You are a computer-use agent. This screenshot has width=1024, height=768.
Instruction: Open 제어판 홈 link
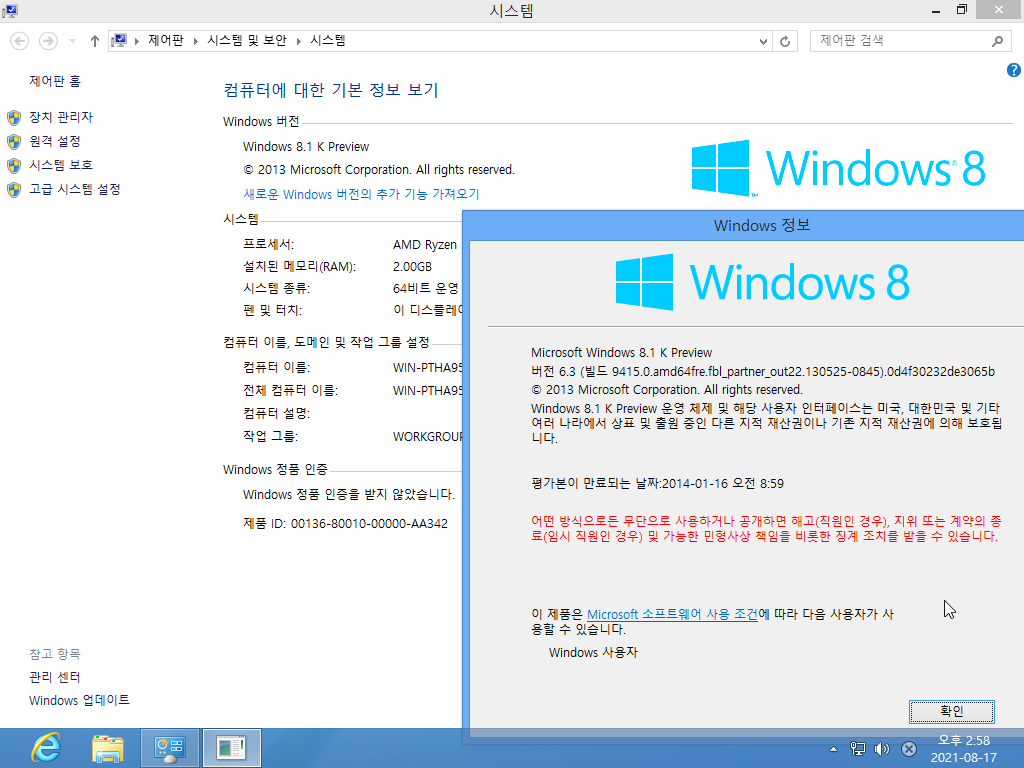coord(55,81)
